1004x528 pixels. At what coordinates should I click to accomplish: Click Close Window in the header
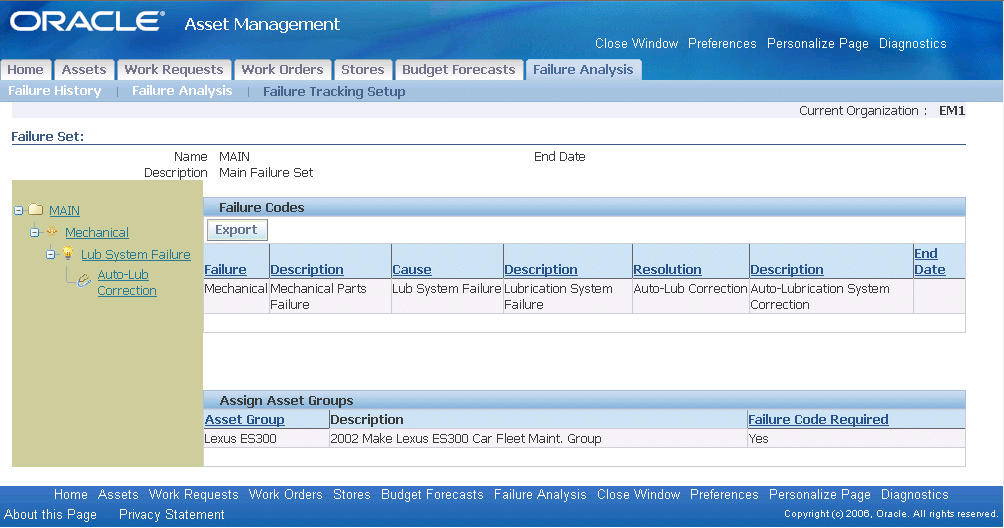coord(636,44)
